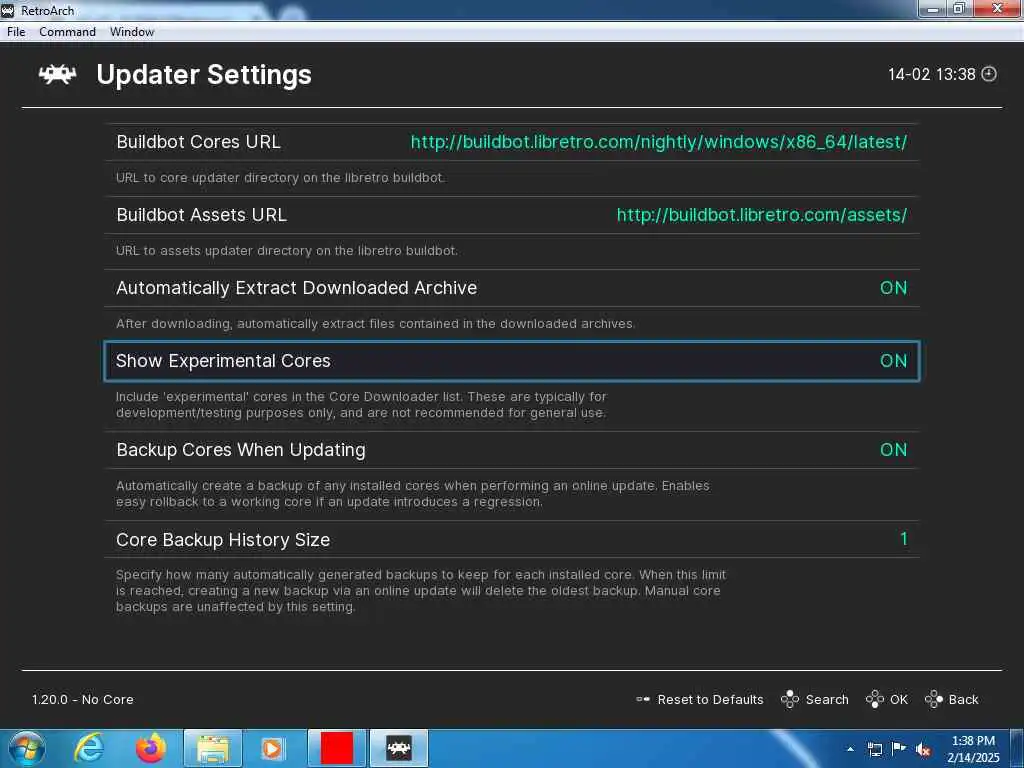
Task: Open the Windows Start menu orb
Action: click(27, 748)
